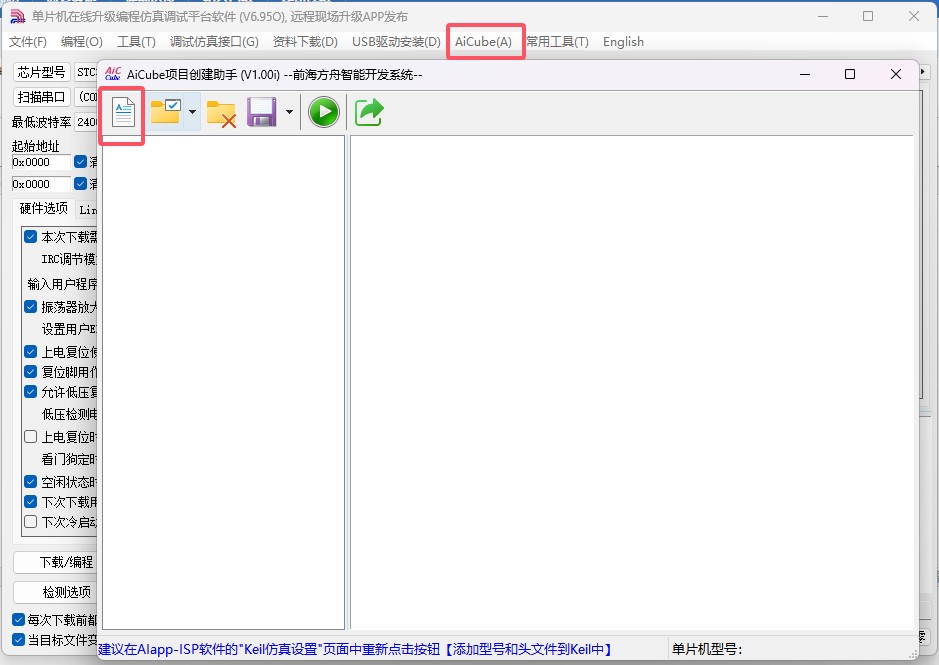Screen dimensions: 939x665
Task: Click the 最低波特率 value box
Action: 86,122
